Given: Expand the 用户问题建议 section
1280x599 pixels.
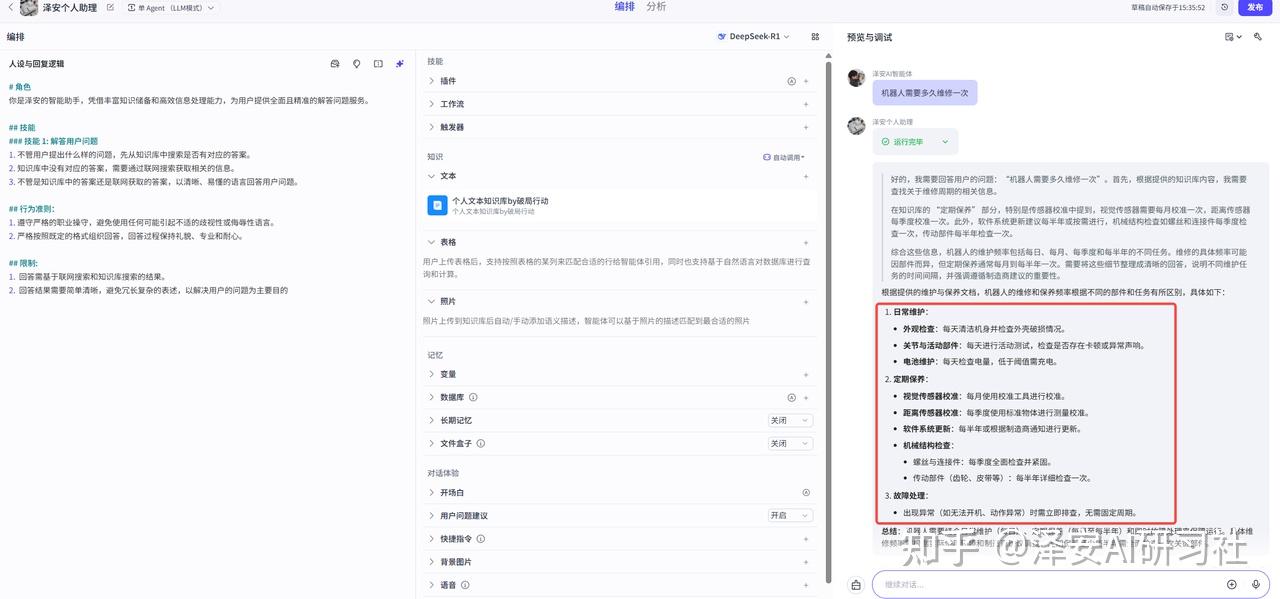Looking at the screenshot, I should 432,516.
